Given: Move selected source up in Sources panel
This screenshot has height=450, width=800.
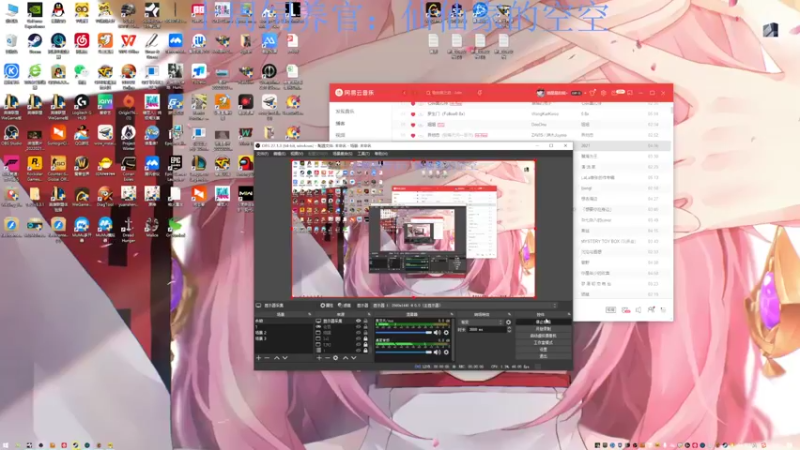Looking at the screenshot, I should 345,358.
